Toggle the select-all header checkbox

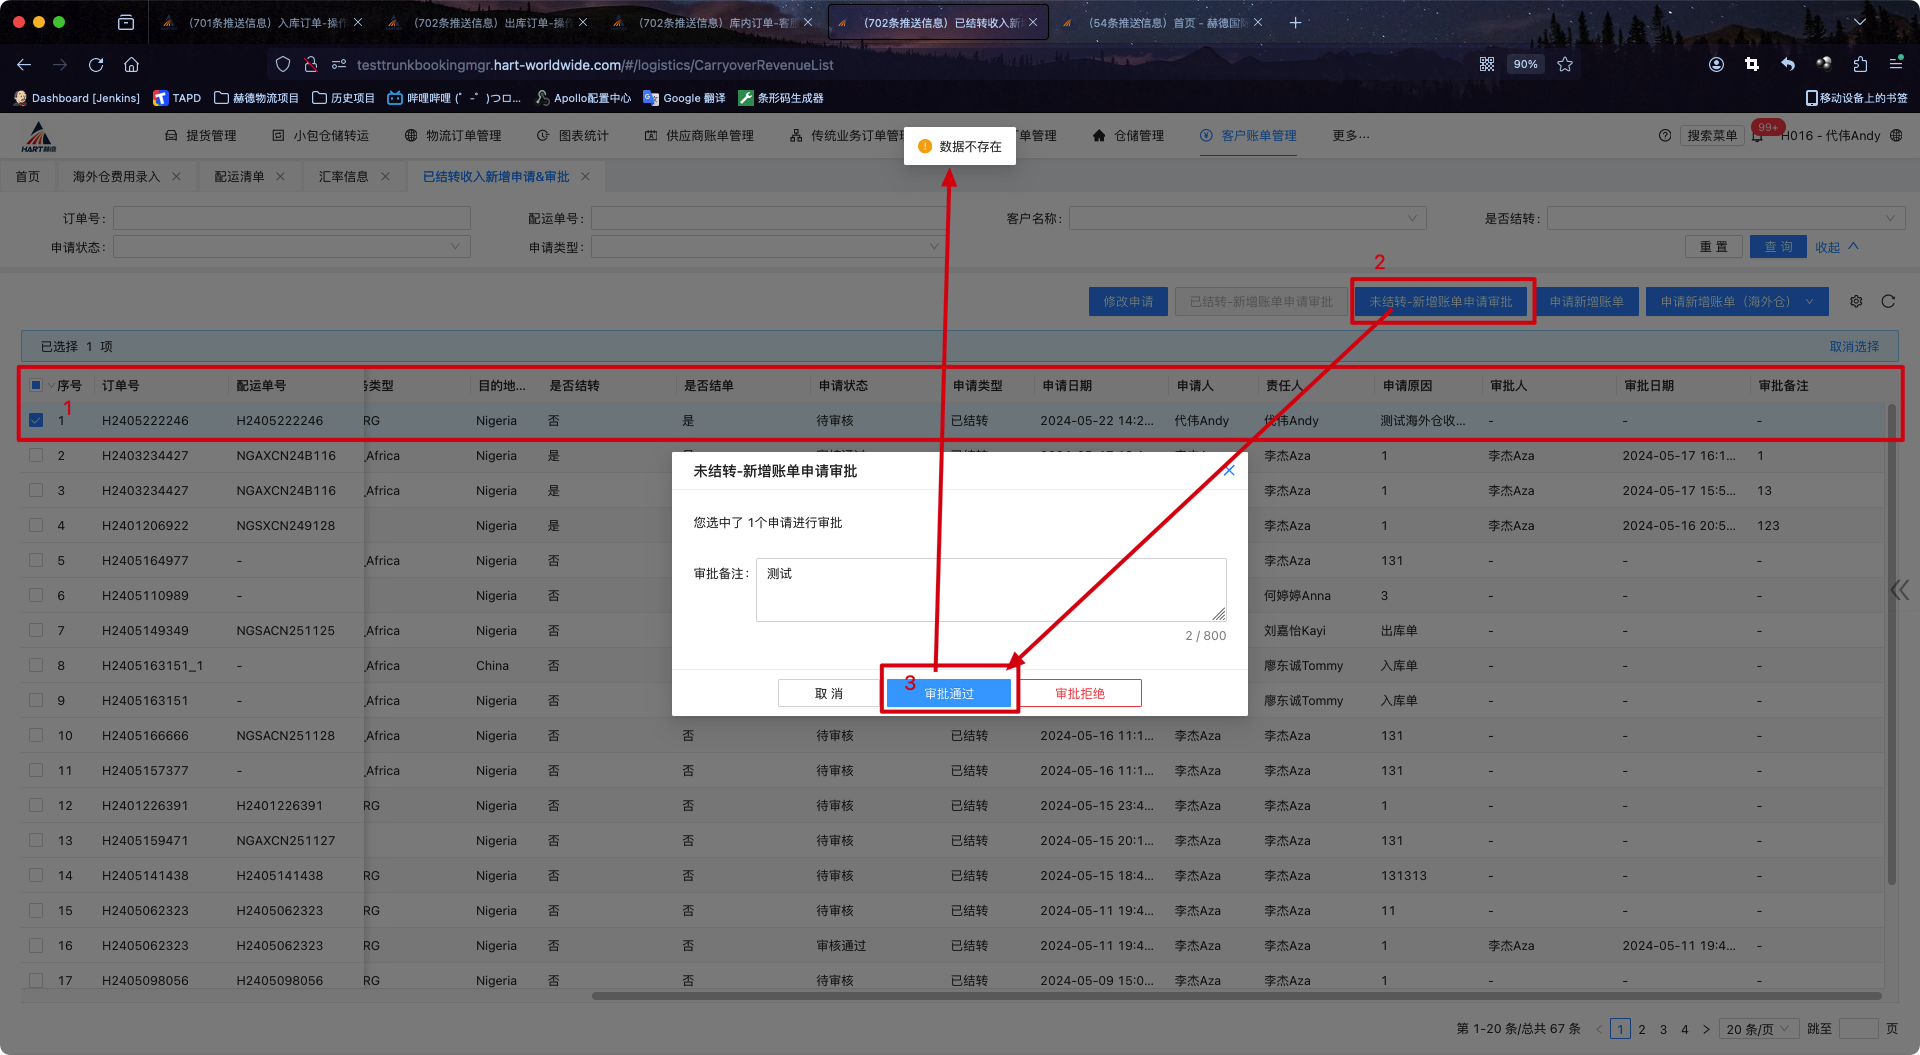pyautogui.click(x=36, y=385)
